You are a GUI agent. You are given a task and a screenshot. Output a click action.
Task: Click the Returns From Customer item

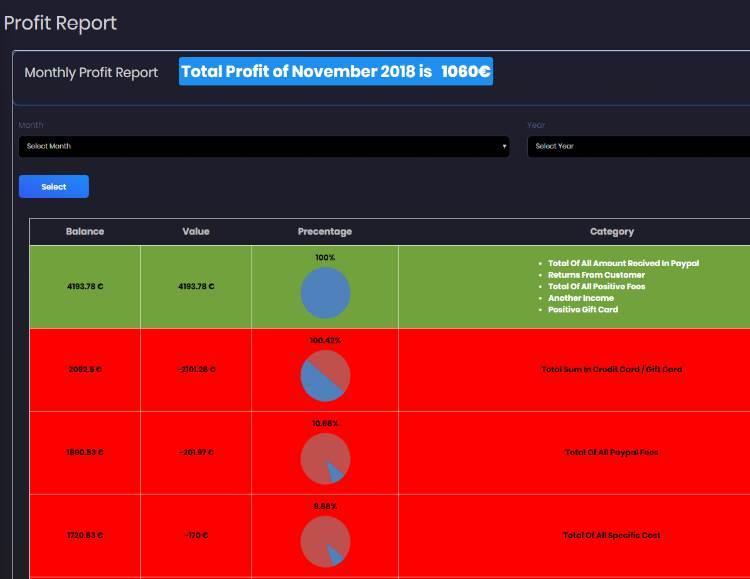click(596, 275)
